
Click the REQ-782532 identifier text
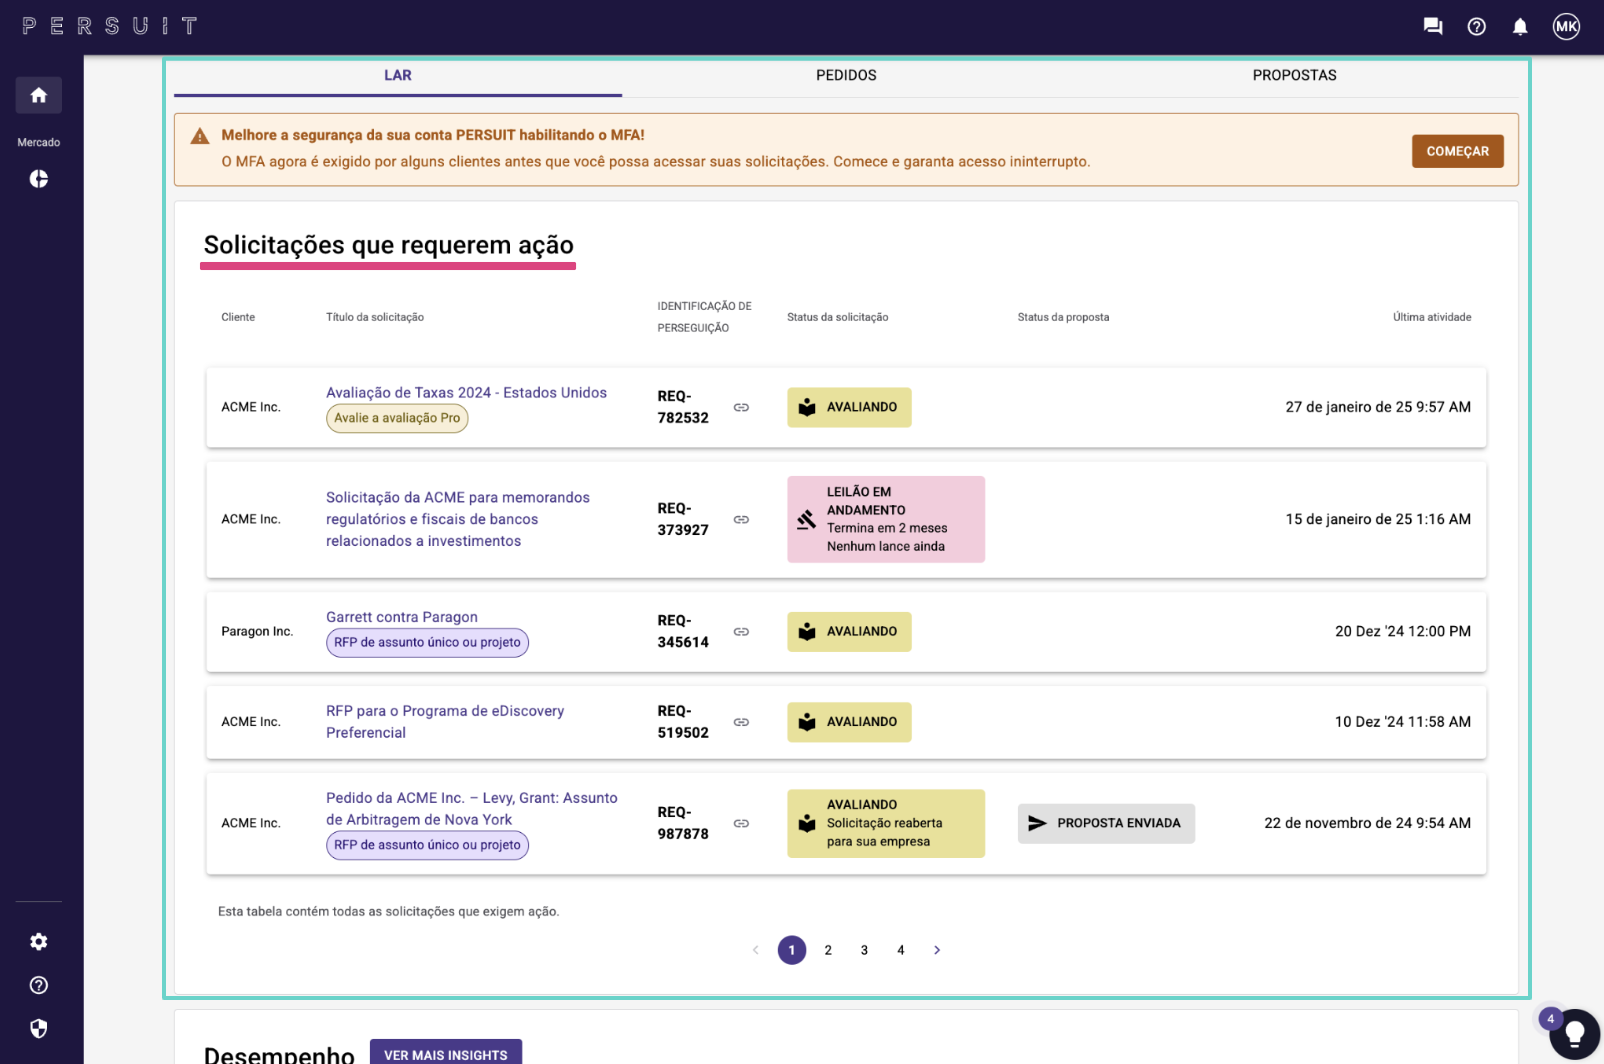click(x=683, y=407)
